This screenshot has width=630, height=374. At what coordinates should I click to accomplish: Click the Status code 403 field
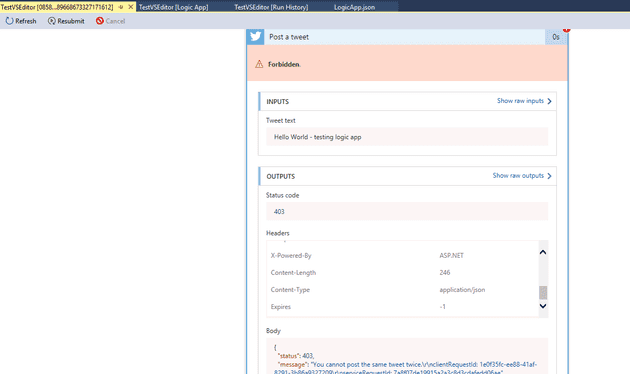pyautogui.click(x=407, y=212)
